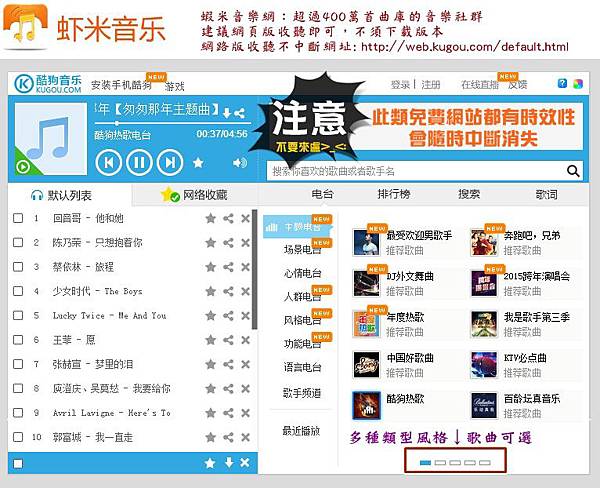The height and width of the screenshot is (488, 600).
Task: Open 酷狗热歌 station thumbnail
Action: pyautogui.click(x=366, y=406)
